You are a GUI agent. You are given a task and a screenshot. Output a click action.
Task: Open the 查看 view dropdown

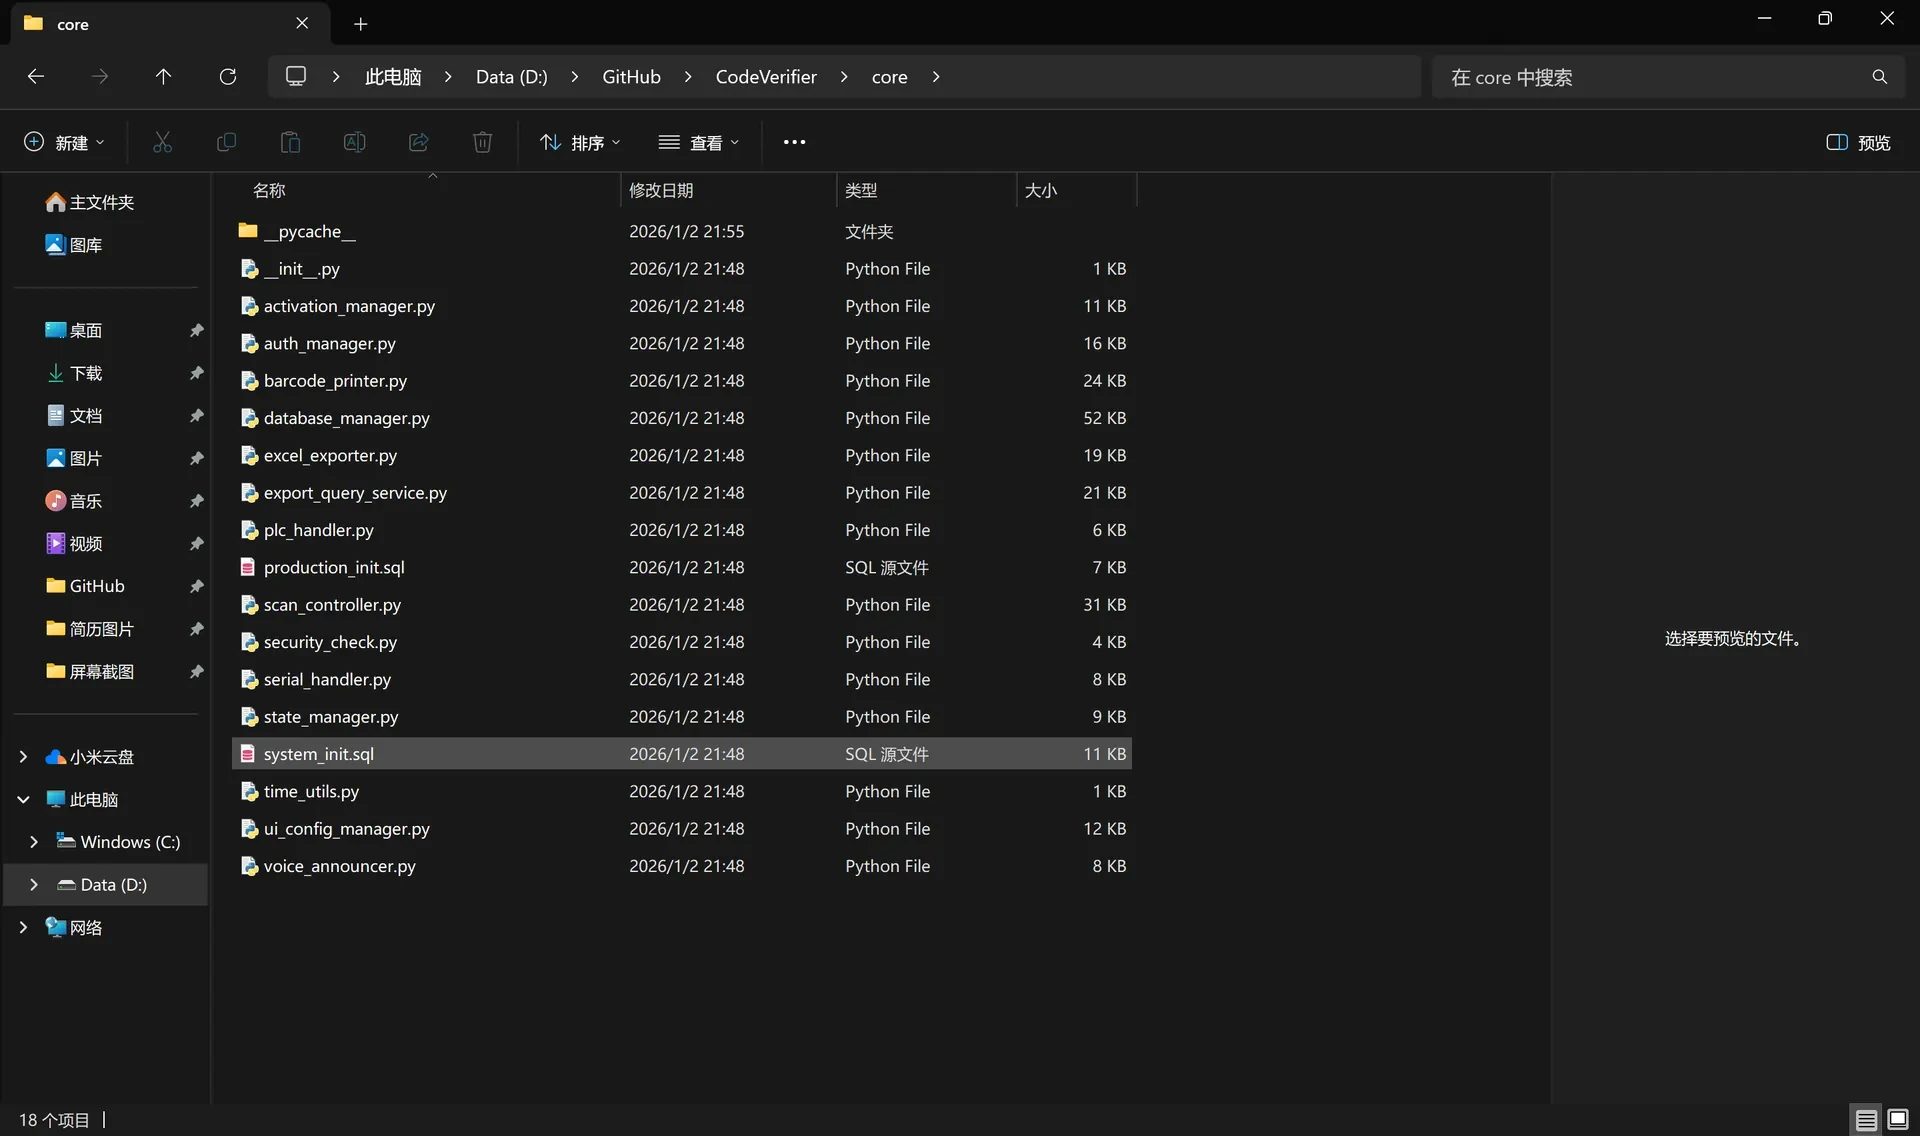pos(699,142)
